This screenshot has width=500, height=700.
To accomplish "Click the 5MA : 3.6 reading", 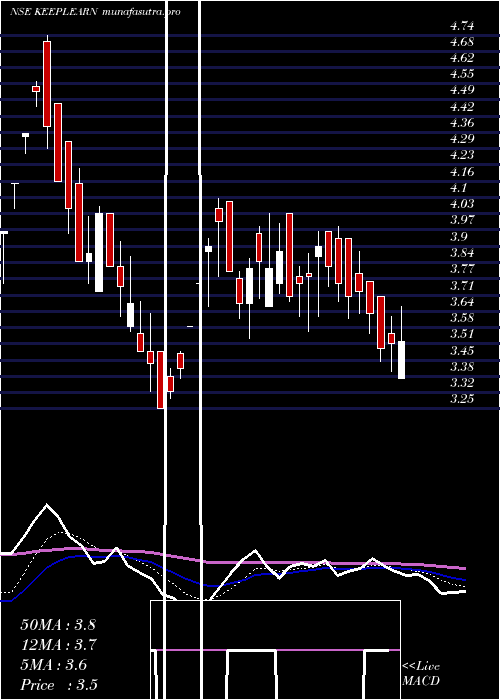I will pos(54,665).
